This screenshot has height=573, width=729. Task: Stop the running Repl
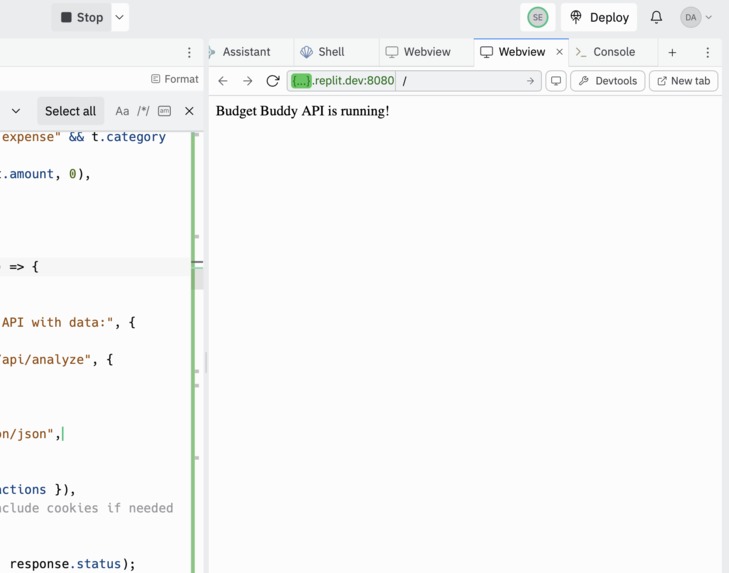coord(82,17)
